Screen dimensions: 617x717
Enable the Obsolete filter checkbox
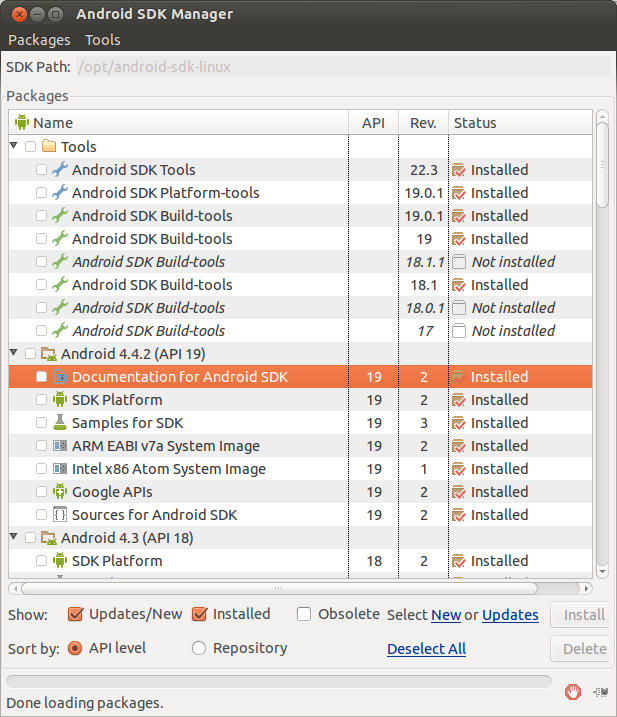(304, 614)
